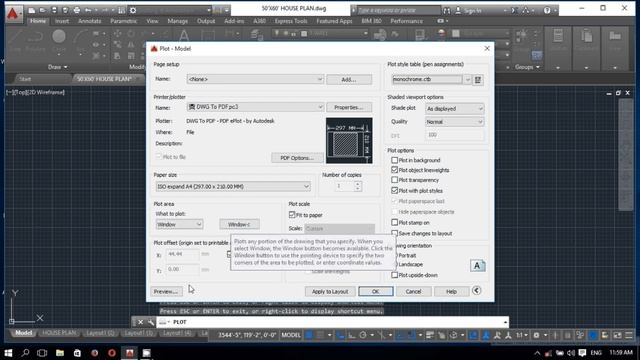
Task: Click the New drawing icon in Quick Access toolbar
Action: (x=32, y=10)
